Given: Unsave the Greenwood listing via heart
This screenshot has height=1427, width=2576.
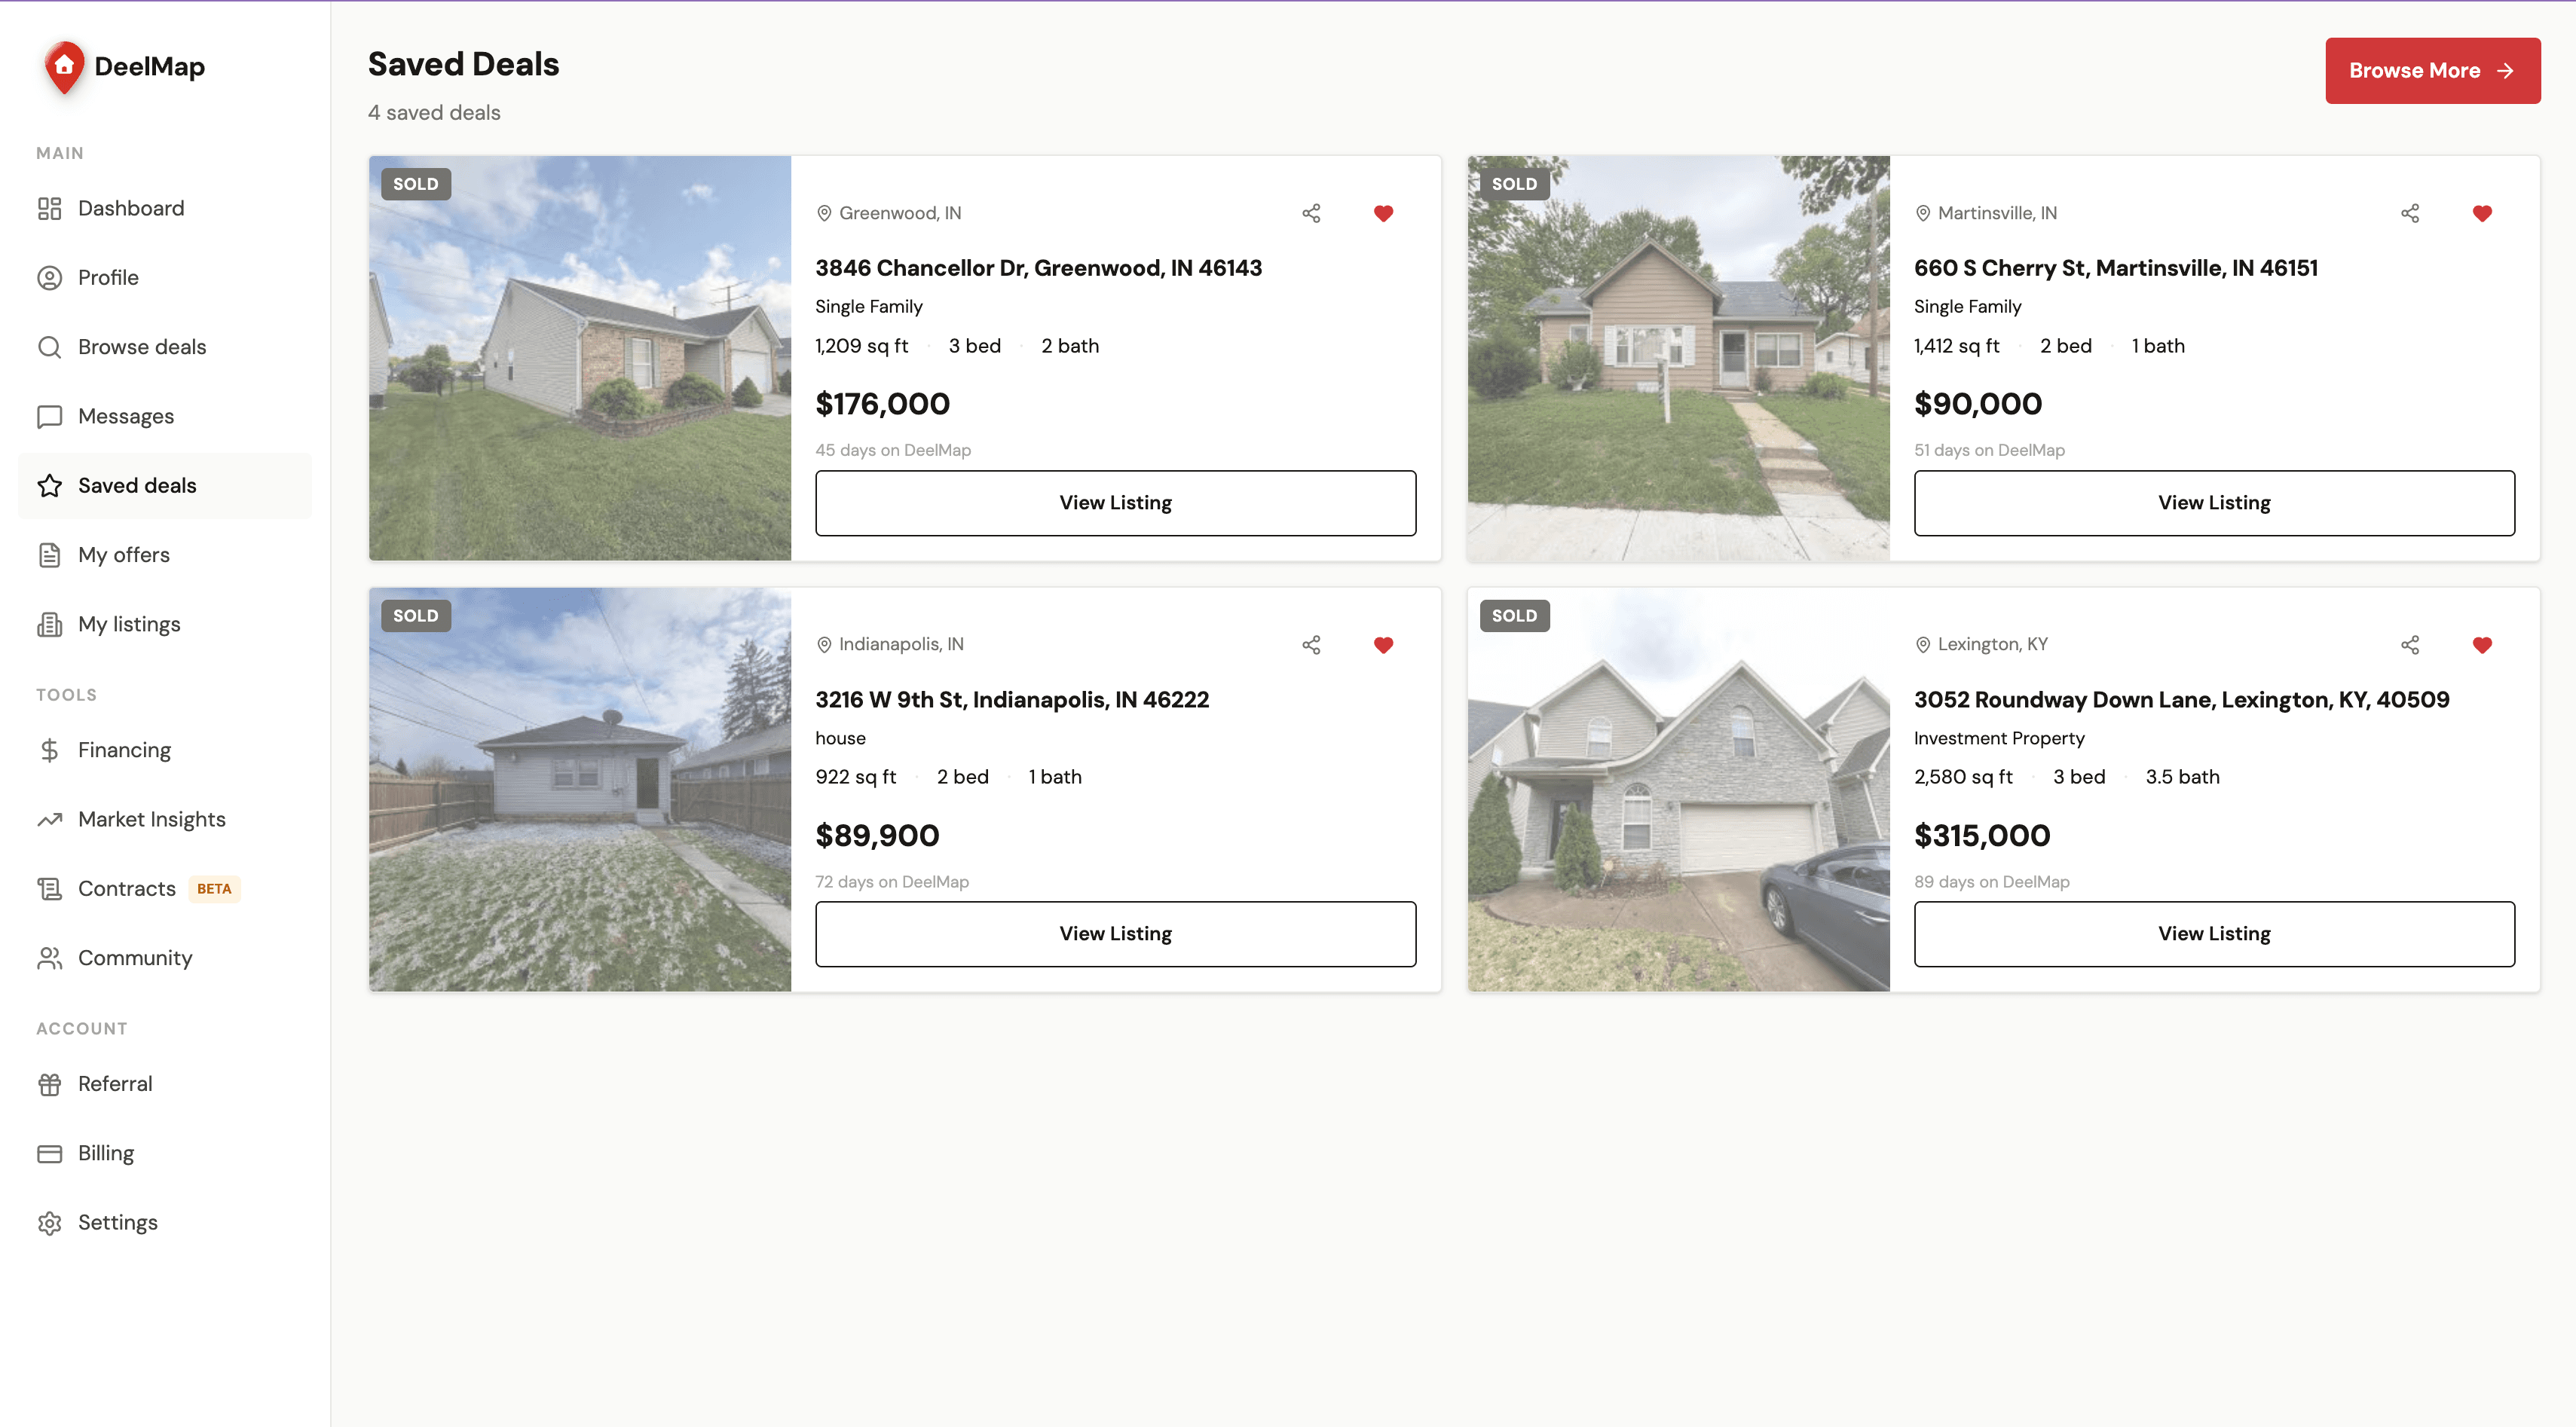Looking at the screenshot, I should coord(1383,213).
